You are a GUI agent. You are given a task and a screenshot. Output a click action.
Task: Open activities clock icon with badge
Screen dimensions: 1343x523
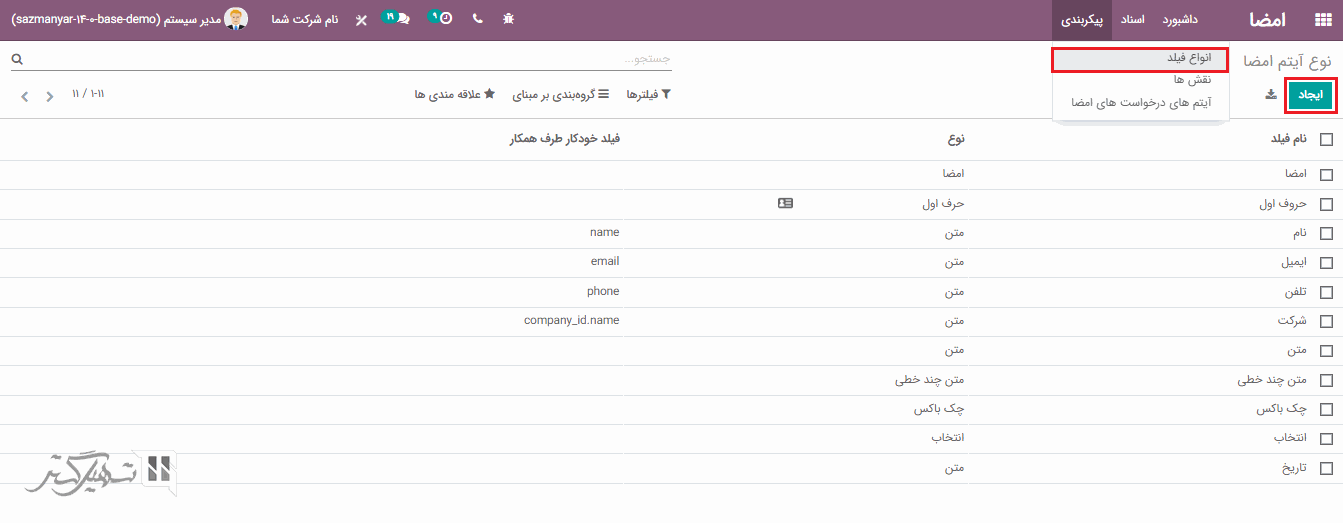(x=440, y=18)
